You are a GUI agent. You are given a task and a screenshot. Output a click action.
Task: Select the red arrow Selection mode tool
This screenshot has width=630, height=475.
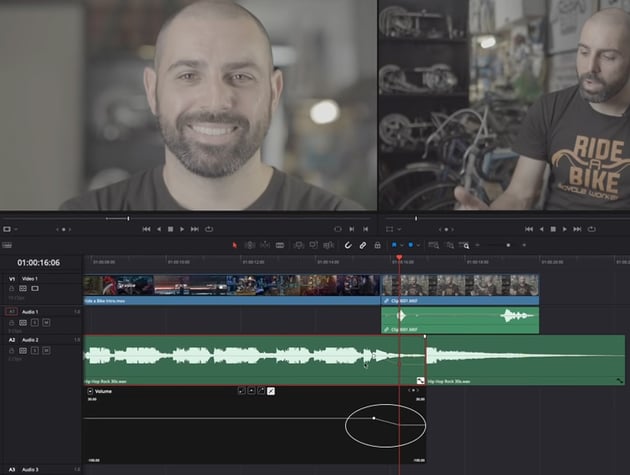[236, 245]
